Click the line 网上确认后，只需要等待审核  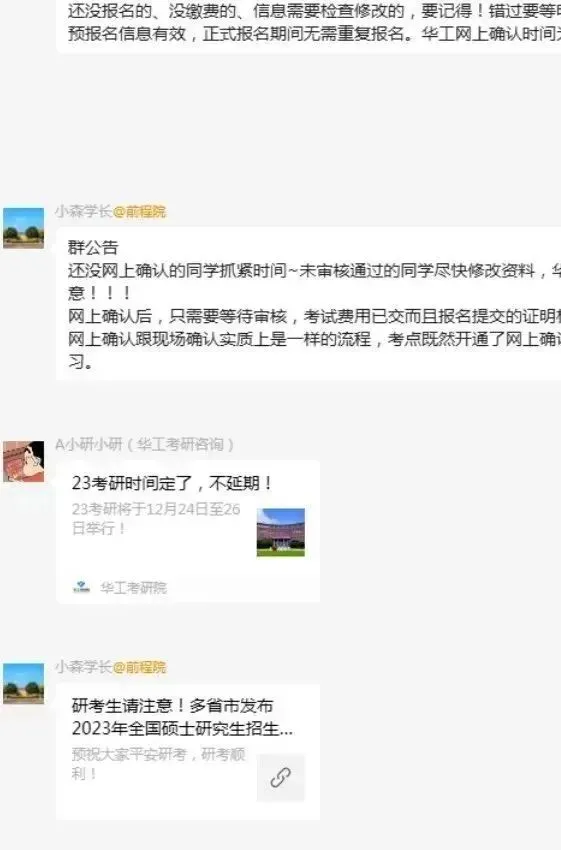click(x=314, y=316)
